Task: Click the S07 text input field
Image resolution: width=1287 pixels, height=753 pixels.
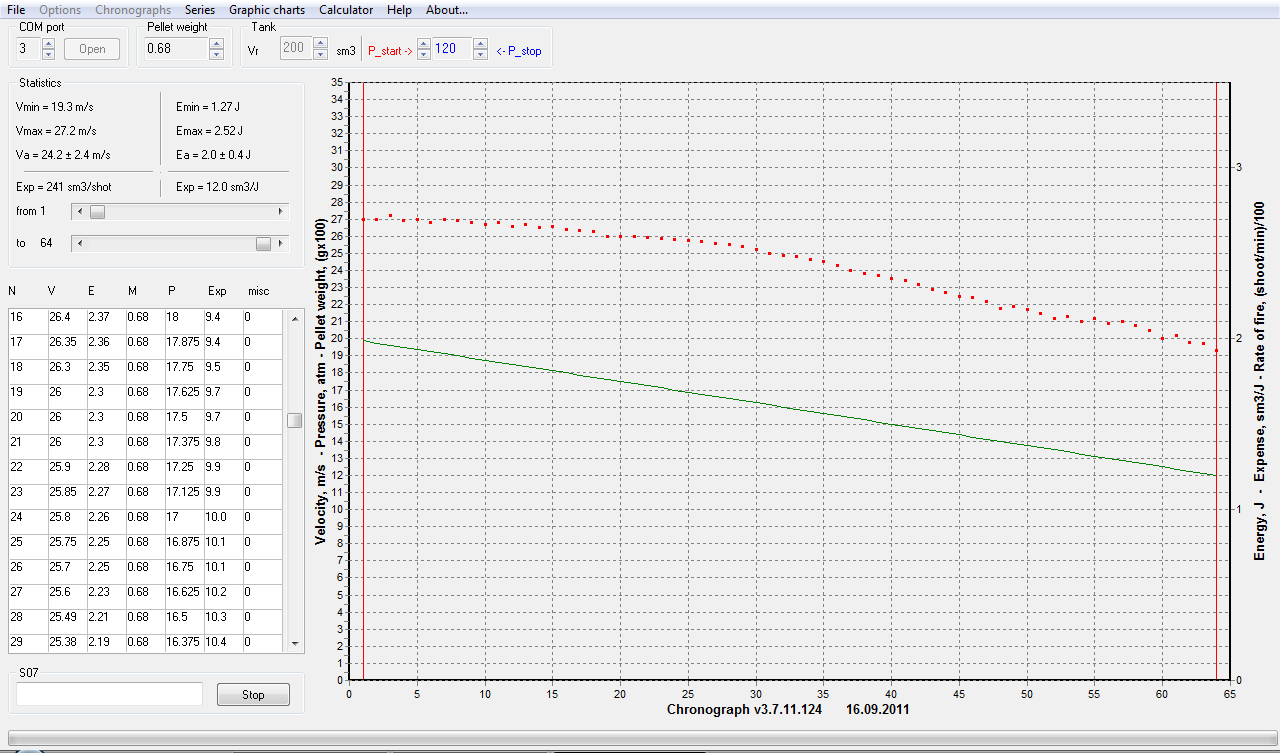Action: [109, 694]
